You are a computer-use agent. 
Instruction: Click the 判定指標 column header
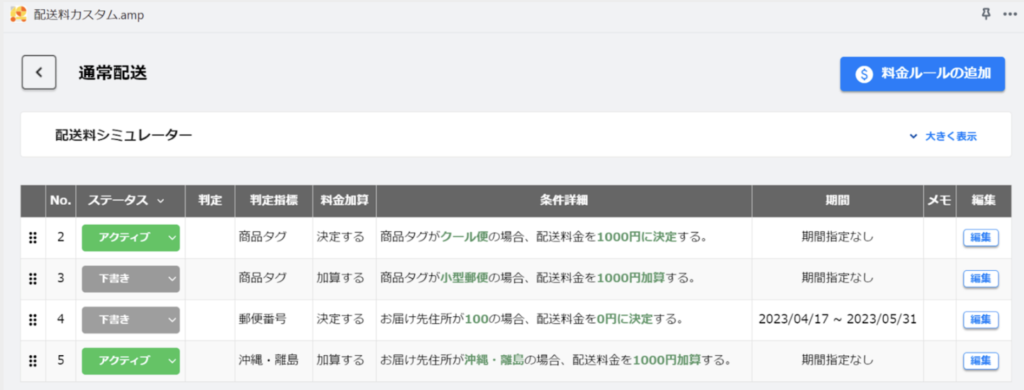(274, 201)
